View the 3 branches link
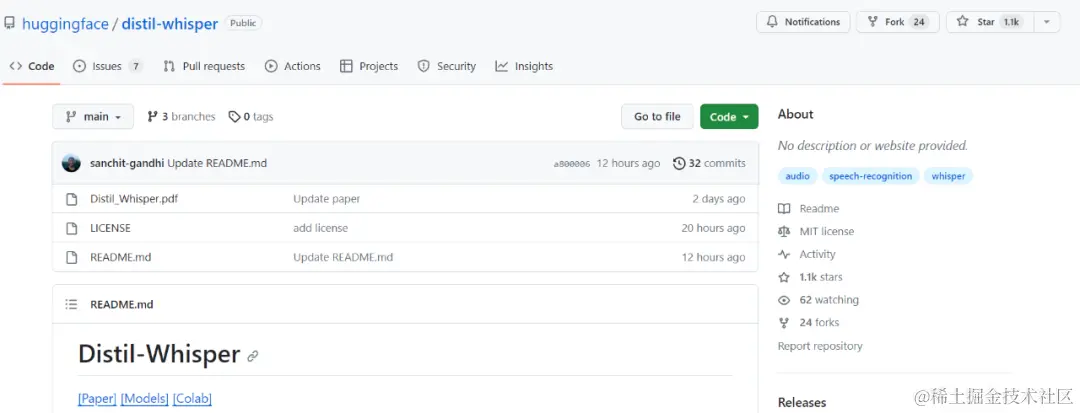Screen dimensions: 1080x413 point(181,116)
